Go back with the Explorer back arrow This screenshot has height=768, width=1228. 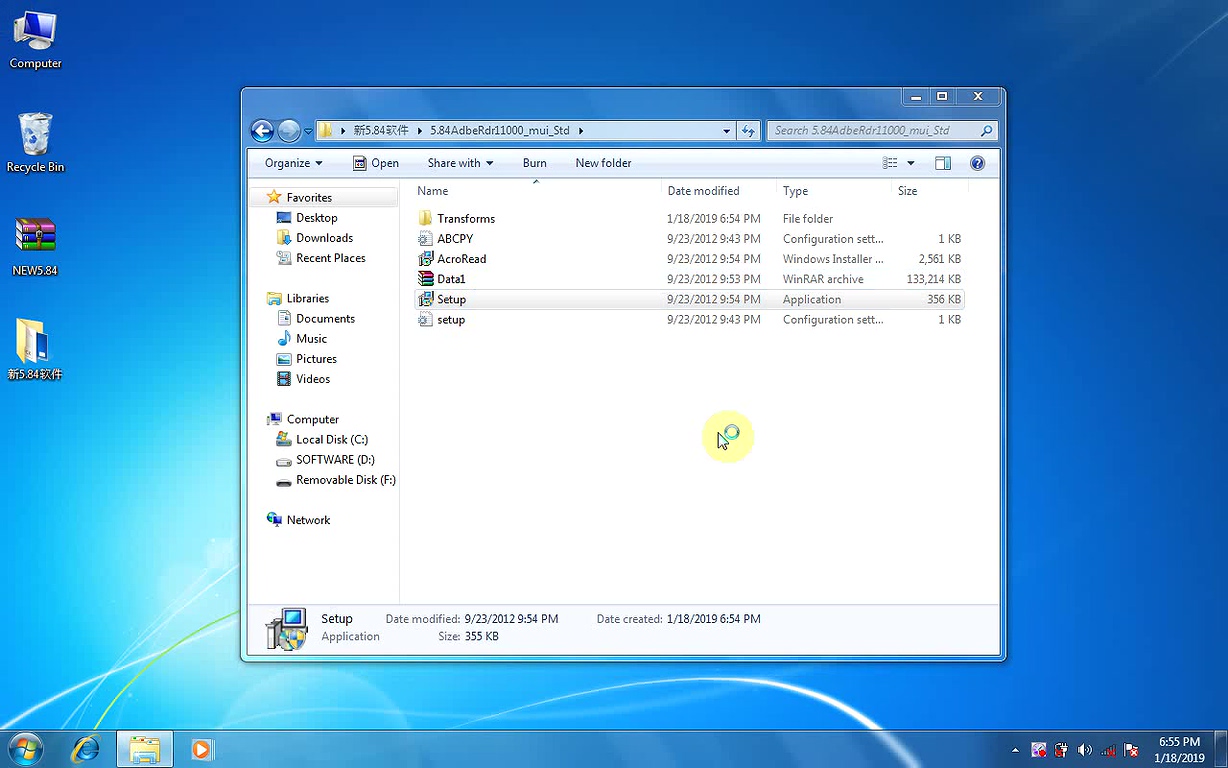coord(262,130)
